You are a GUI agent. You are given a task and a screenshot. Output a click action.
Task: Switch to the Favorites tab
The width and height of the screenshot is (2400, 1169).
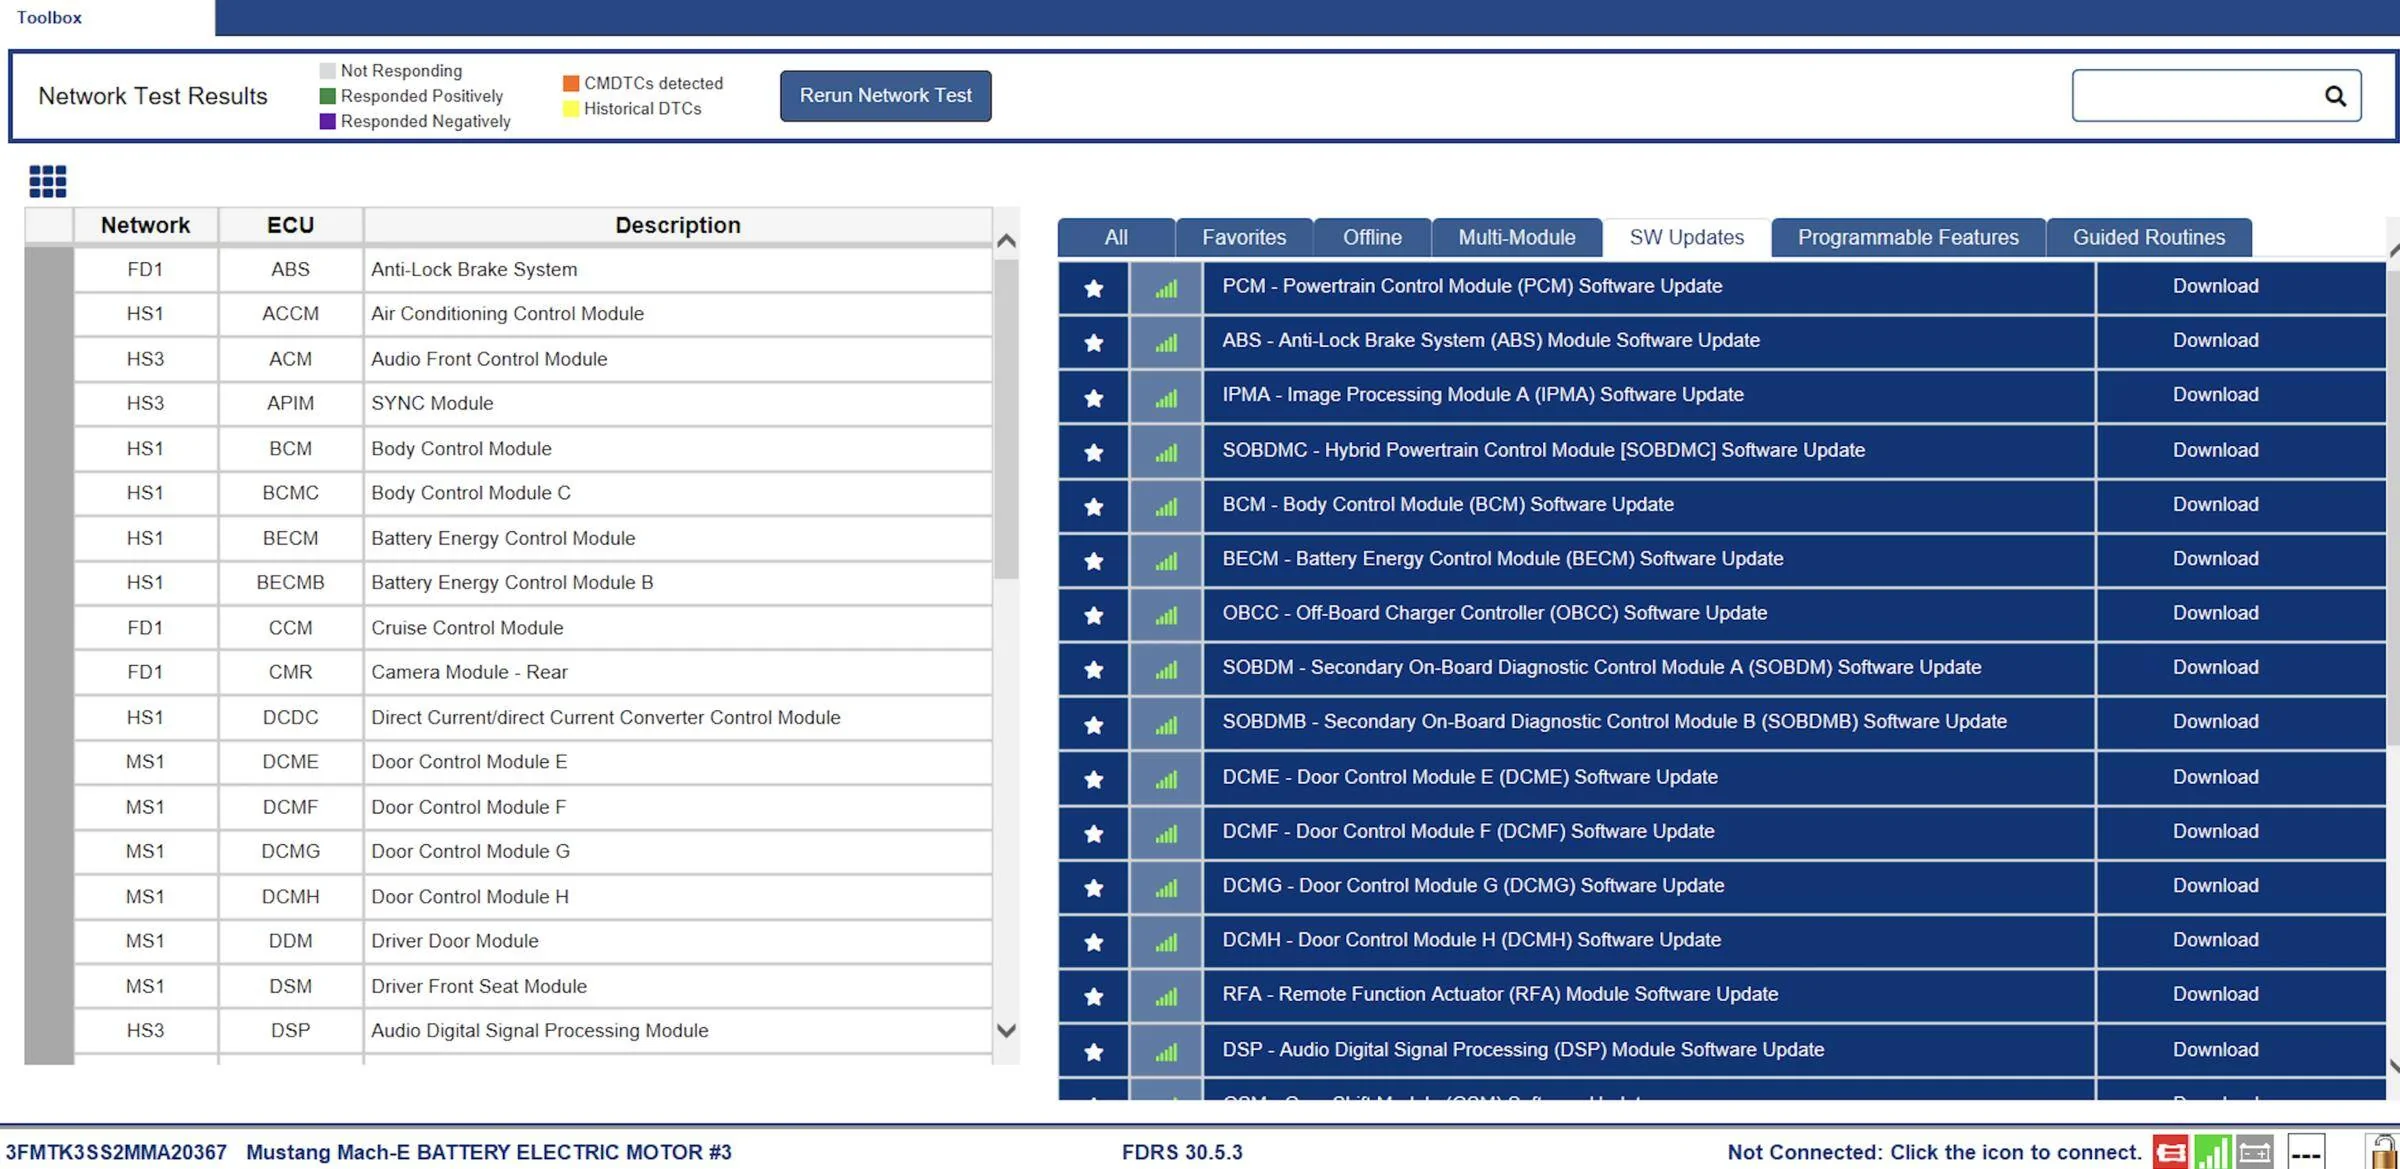(x=1244, y=238)
